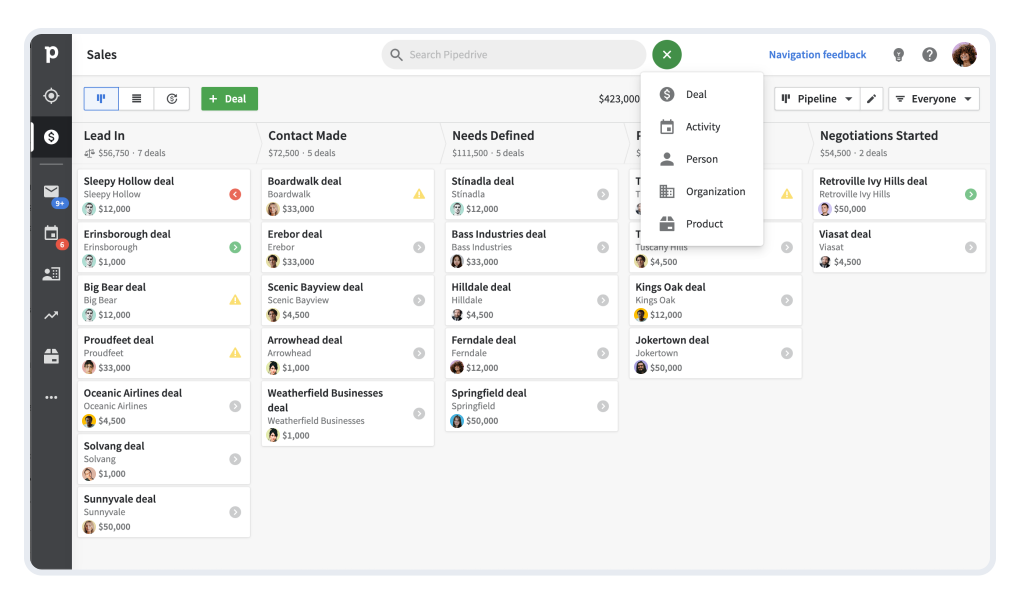Open the Retroville Ivy Hills deal title
Viewport: 1020px width, 612px height.
click(873, 181)
